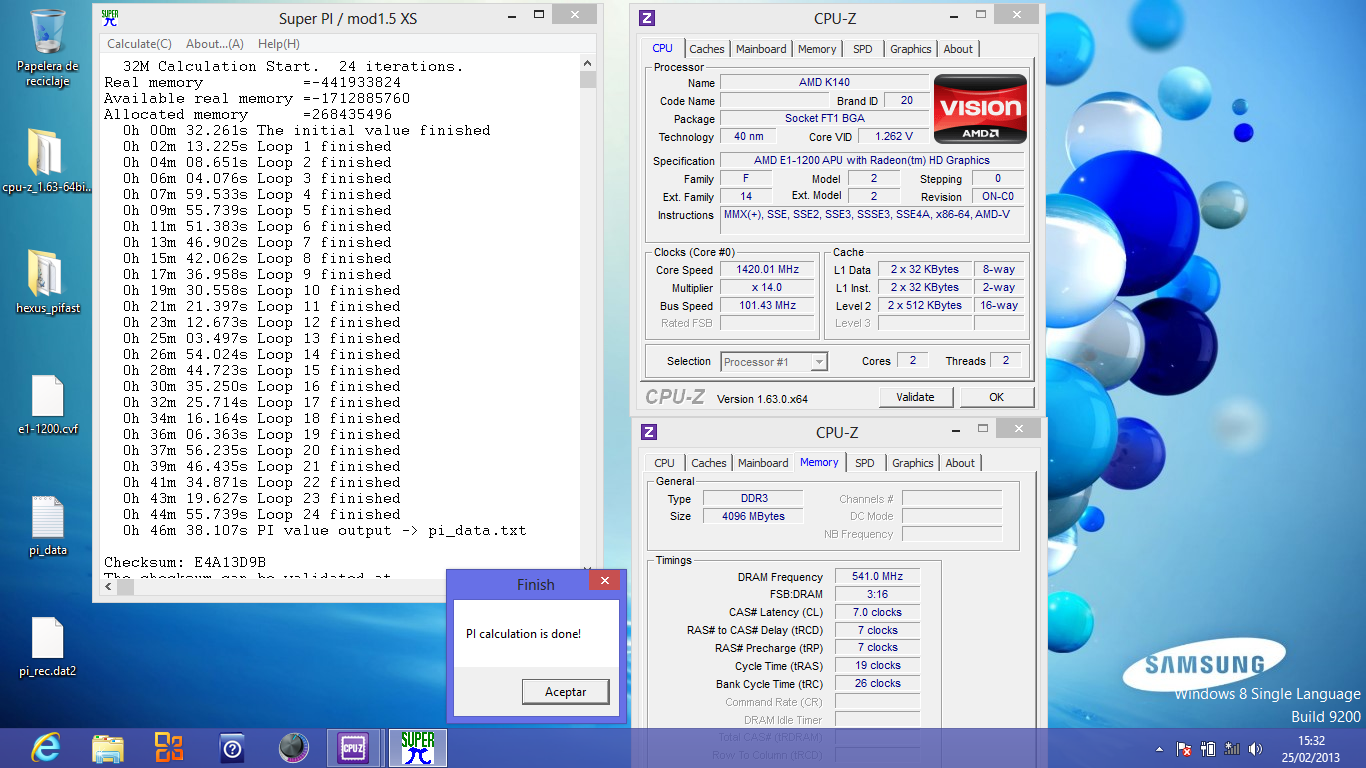Image resolution: width=1366 pixels, height=768 pixels.
Task: Click the Super PI scrollbar down arrow
Action: 587,572
